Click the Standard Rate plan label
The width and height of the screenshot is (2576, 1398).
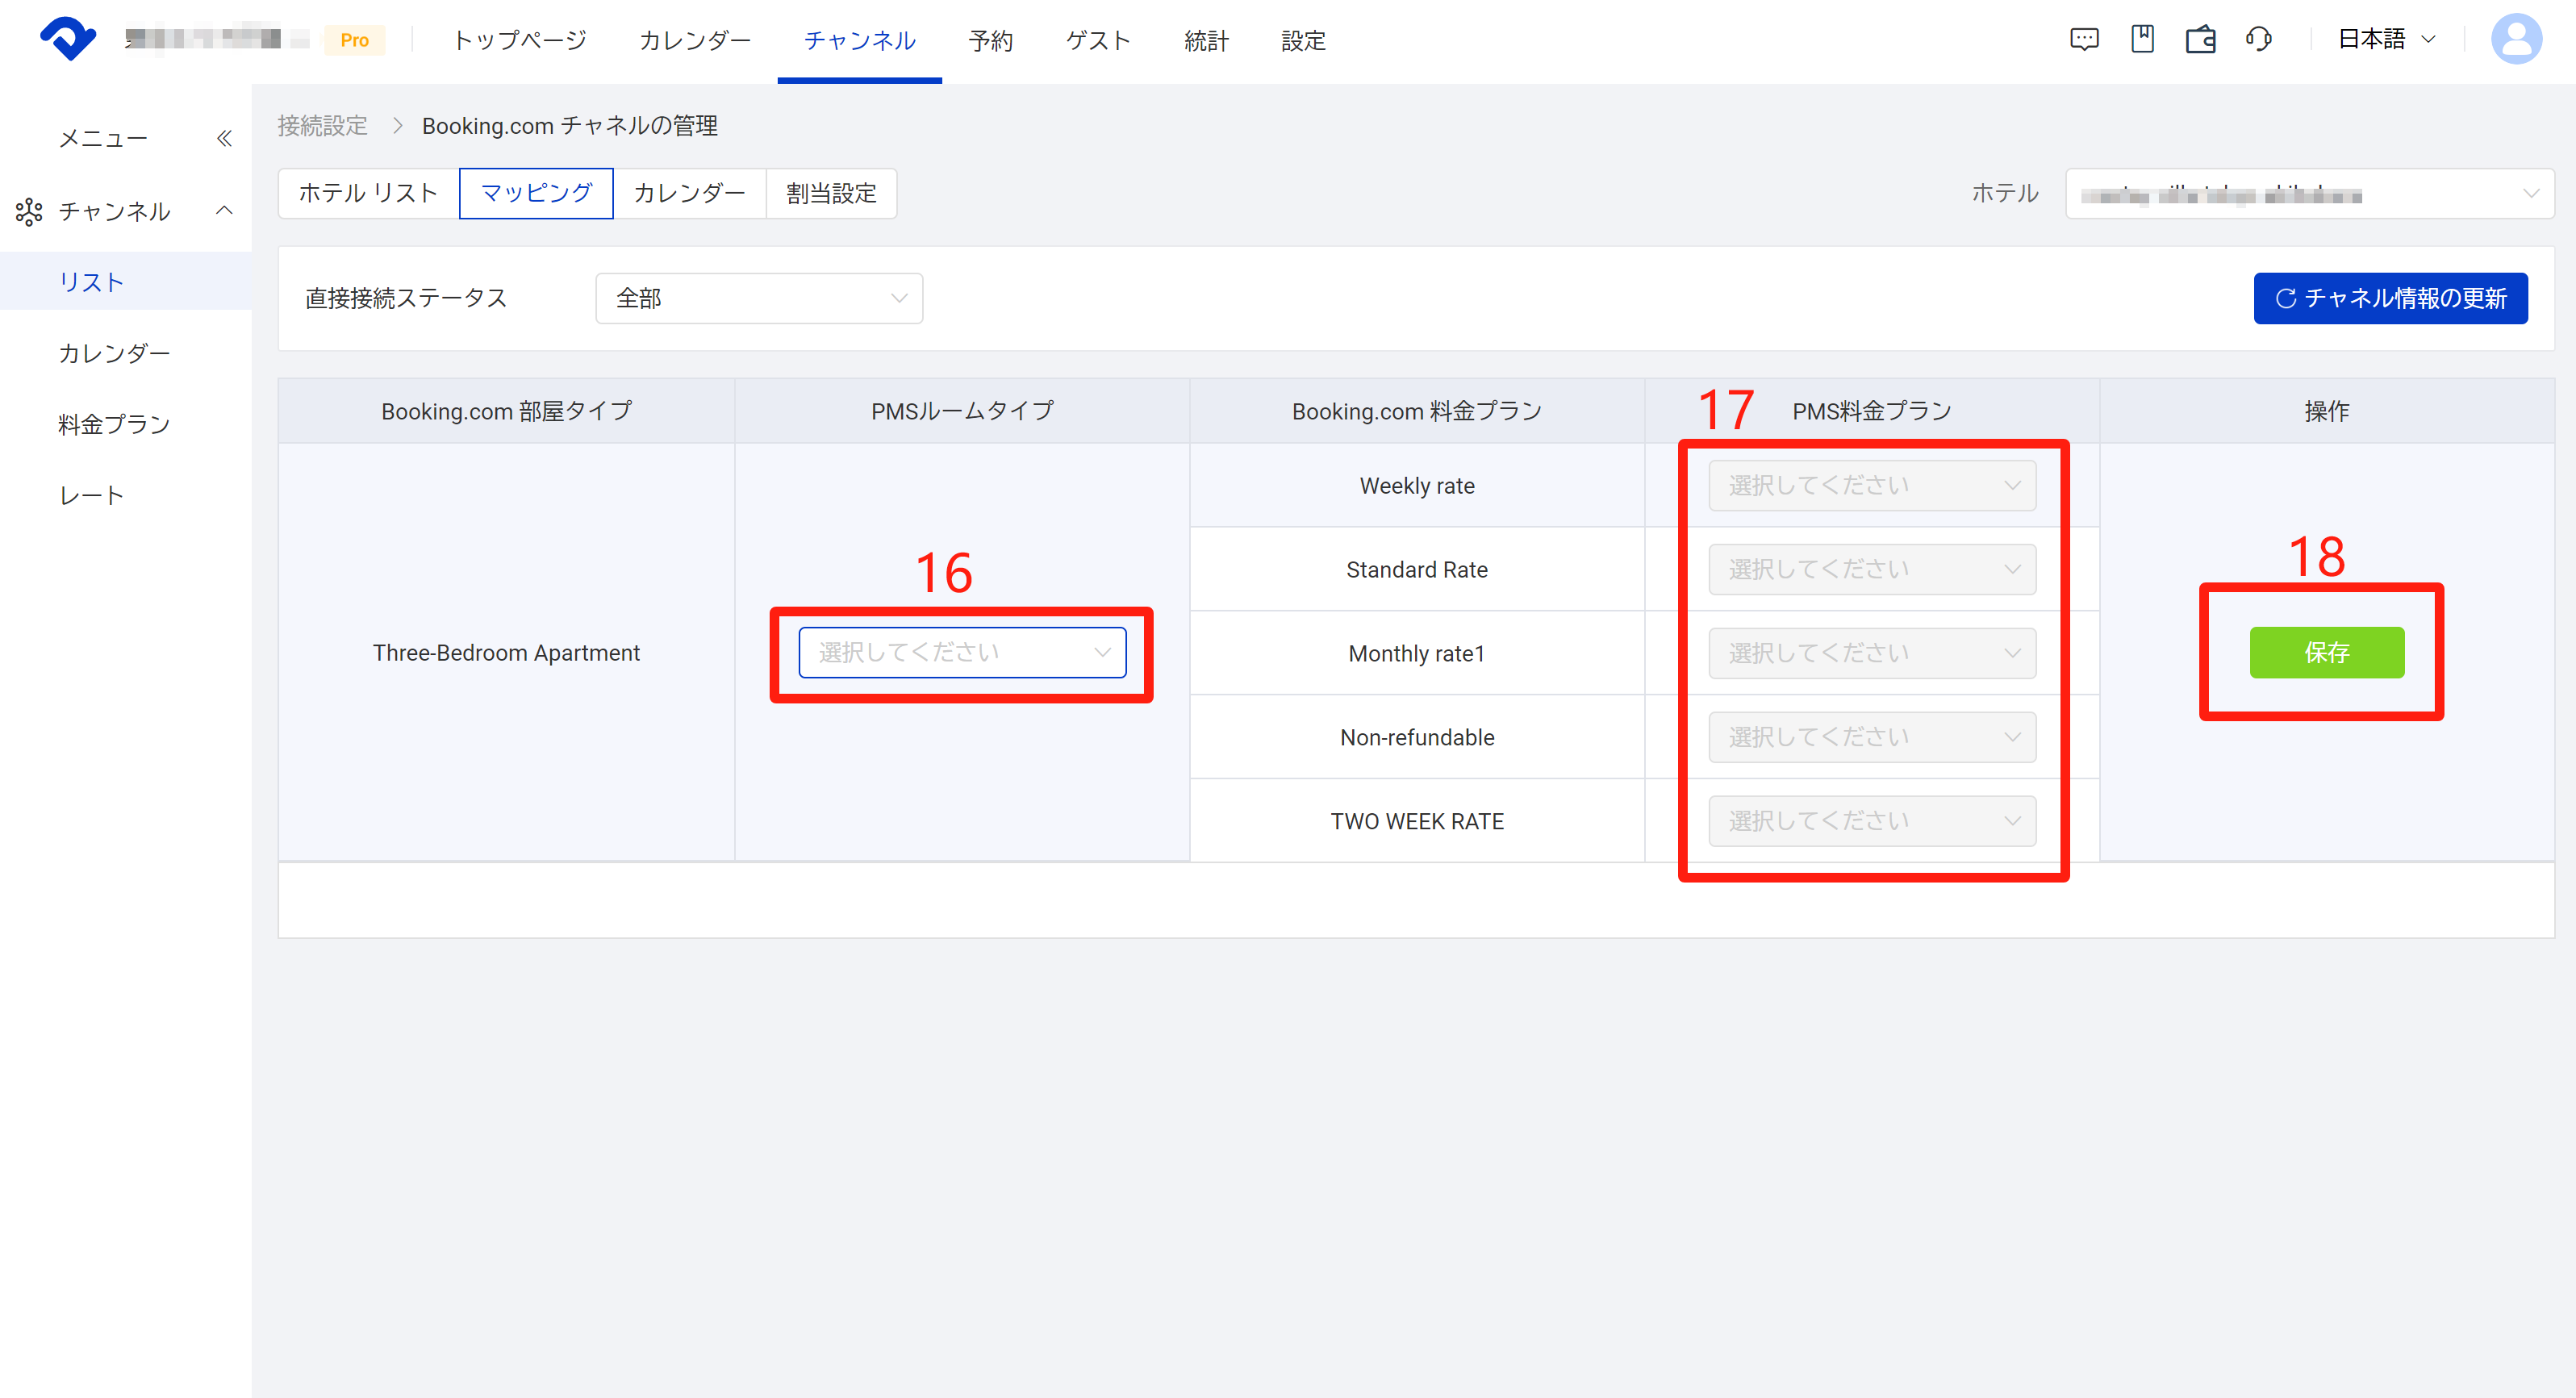coord(1417,570)
